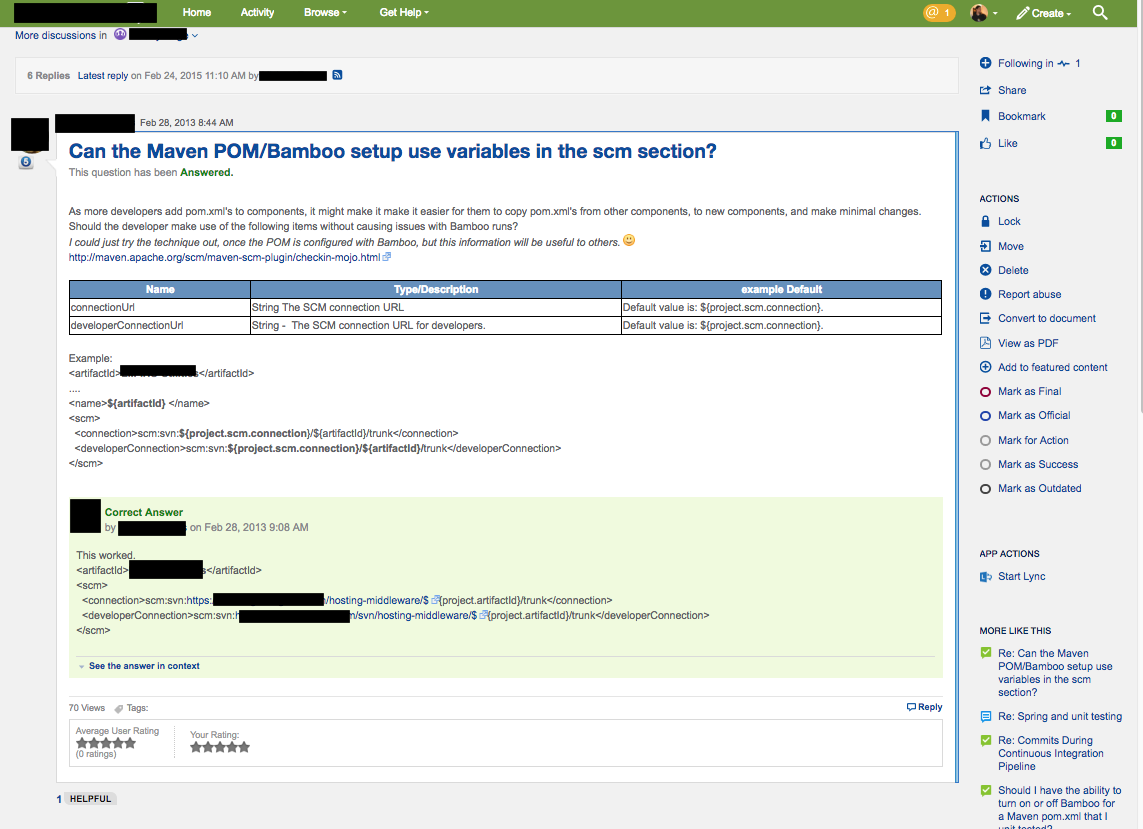Click the Like thumbs-up icon

[986, 143]
